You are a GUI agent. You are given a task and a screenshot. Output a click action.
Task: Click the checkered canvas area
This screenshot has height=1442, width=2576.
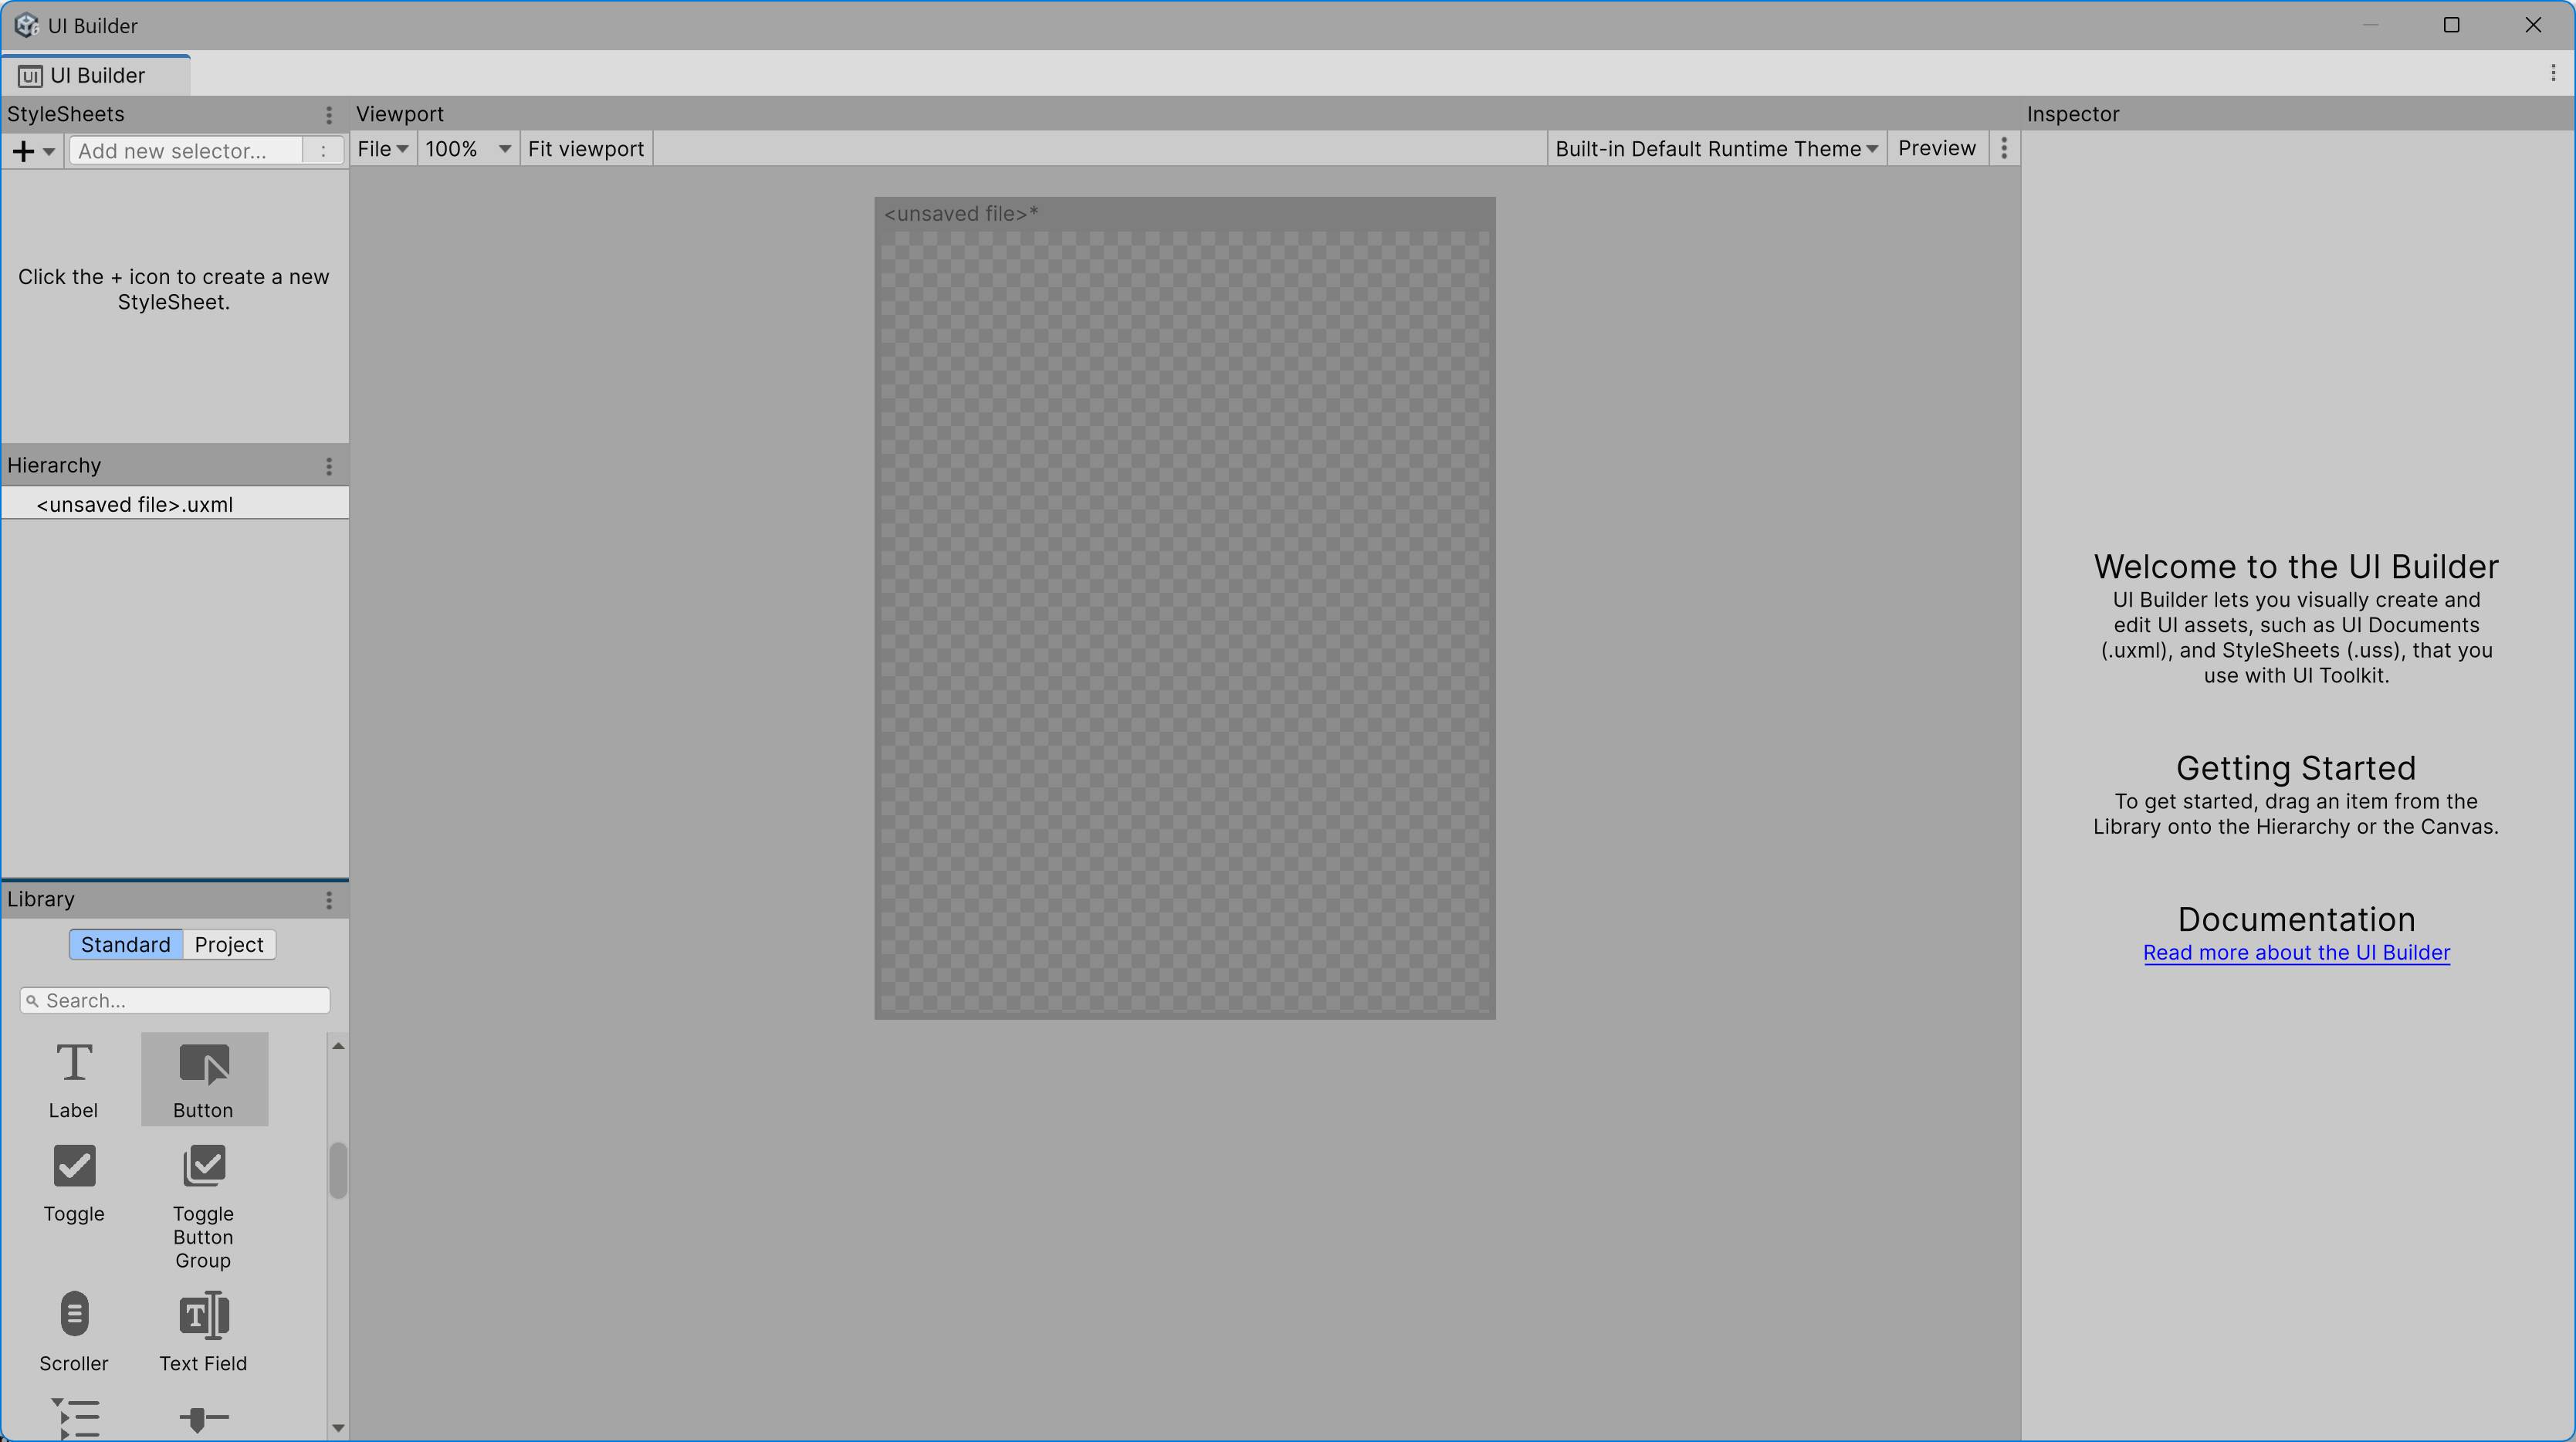point(1185,623)
